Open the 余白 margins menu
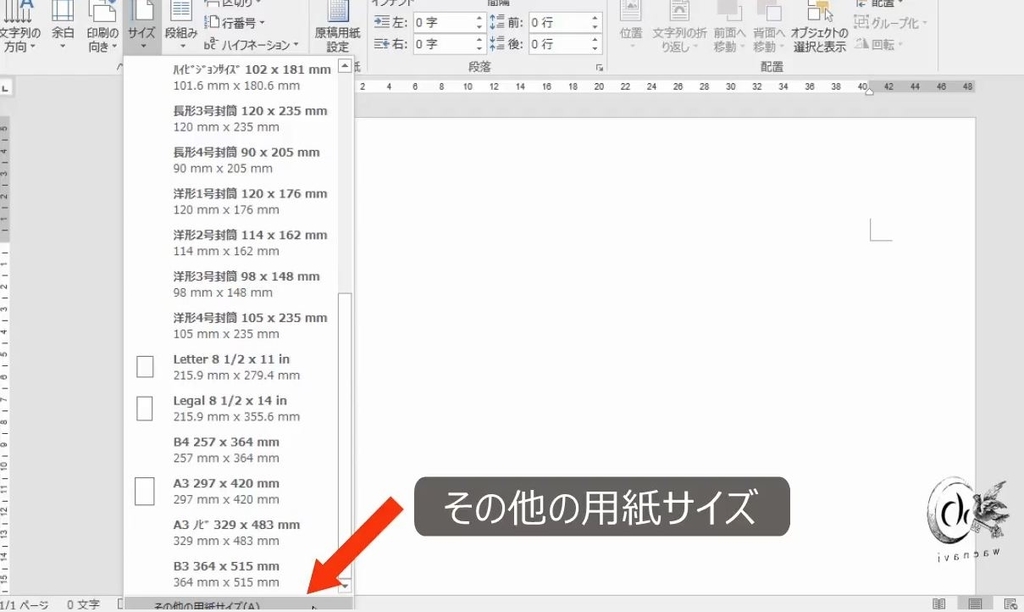1024x612 pixels. [63, 27]
